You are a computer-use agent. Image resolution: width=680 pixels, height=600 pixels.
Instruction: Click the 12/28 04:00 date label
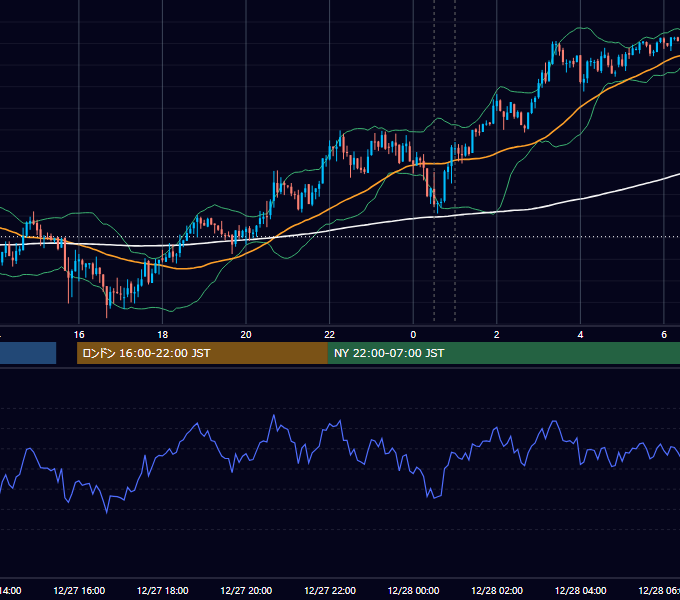(x=581, y=590)
